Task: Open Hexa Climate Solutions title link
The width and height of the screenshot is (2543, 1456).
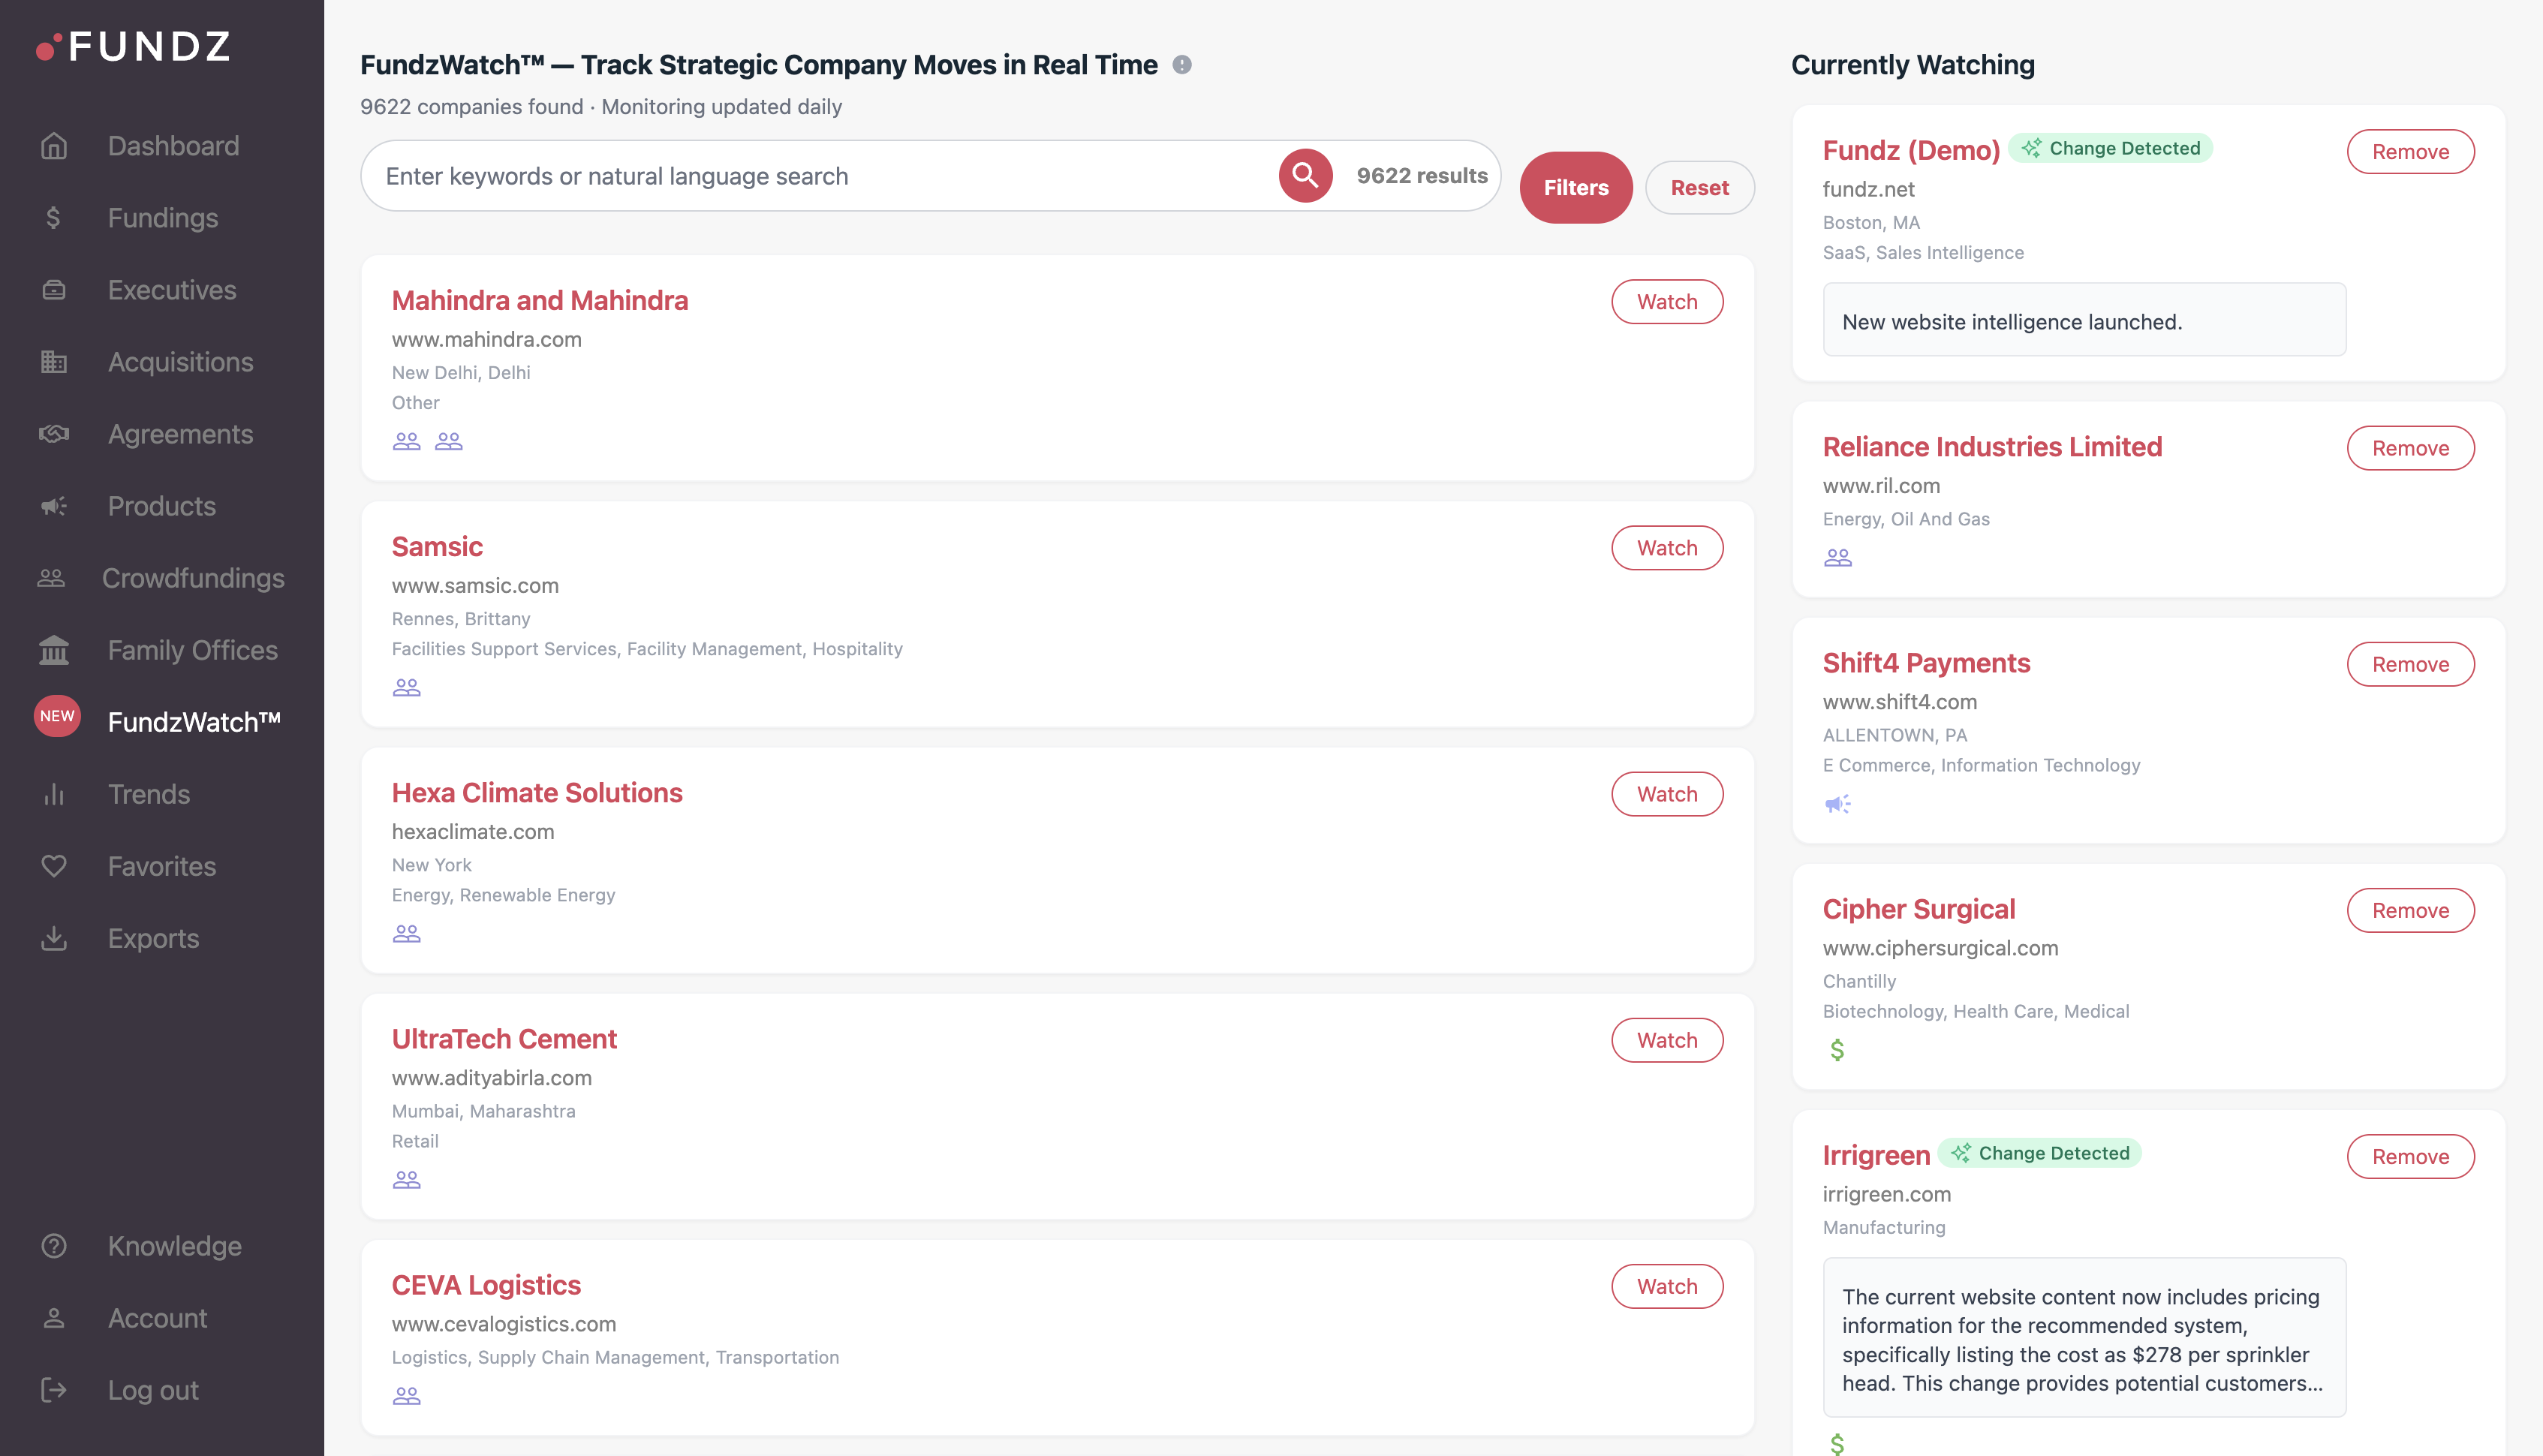Action: [537, 792]
